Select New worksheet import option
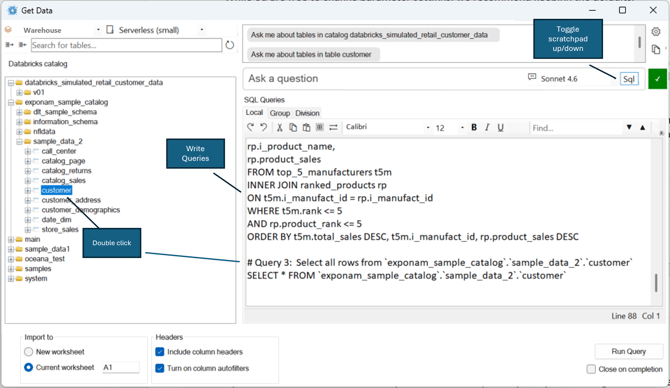The width and height of the screenshot is (670, 388). [x=29, y=352]
